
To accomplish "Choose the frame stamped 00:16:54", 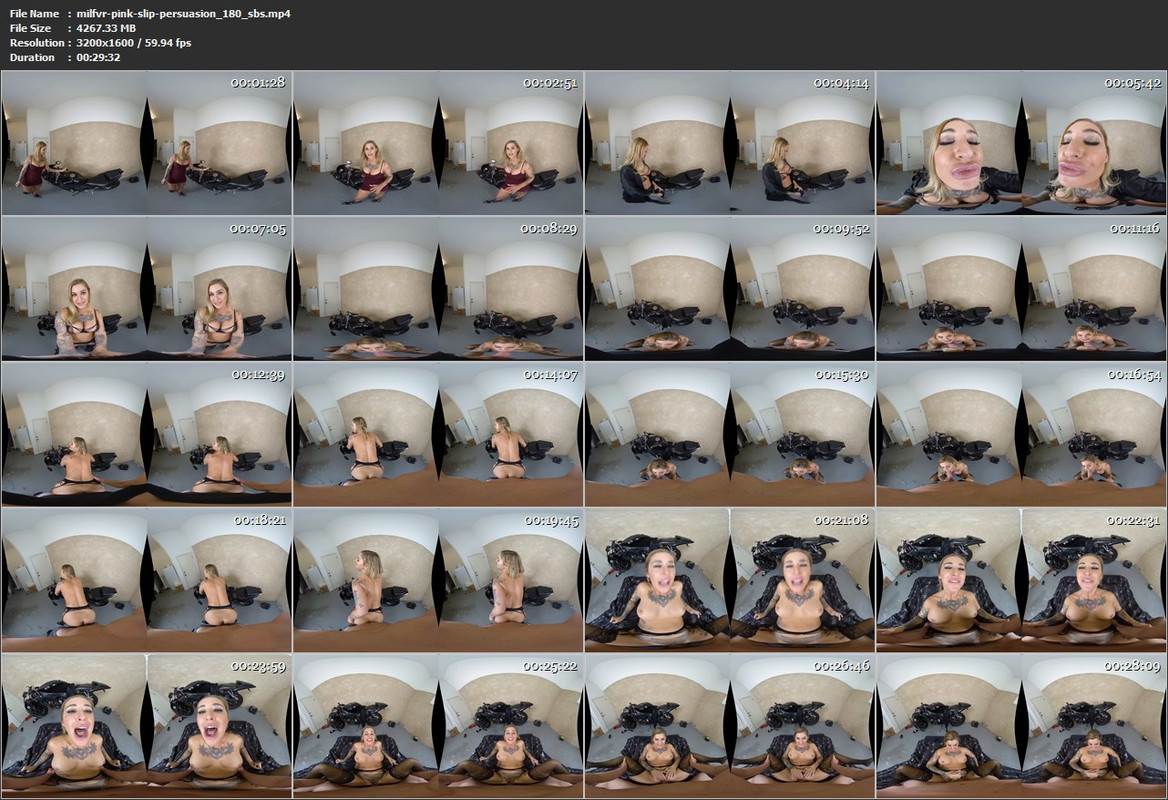I will click(1021, 435).
